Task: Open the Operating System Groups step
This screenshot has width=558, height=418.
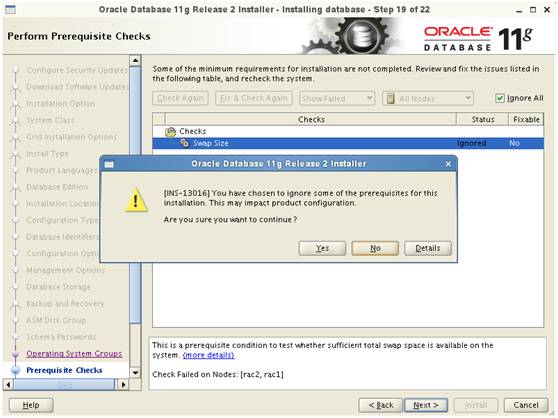Action: 74,354
